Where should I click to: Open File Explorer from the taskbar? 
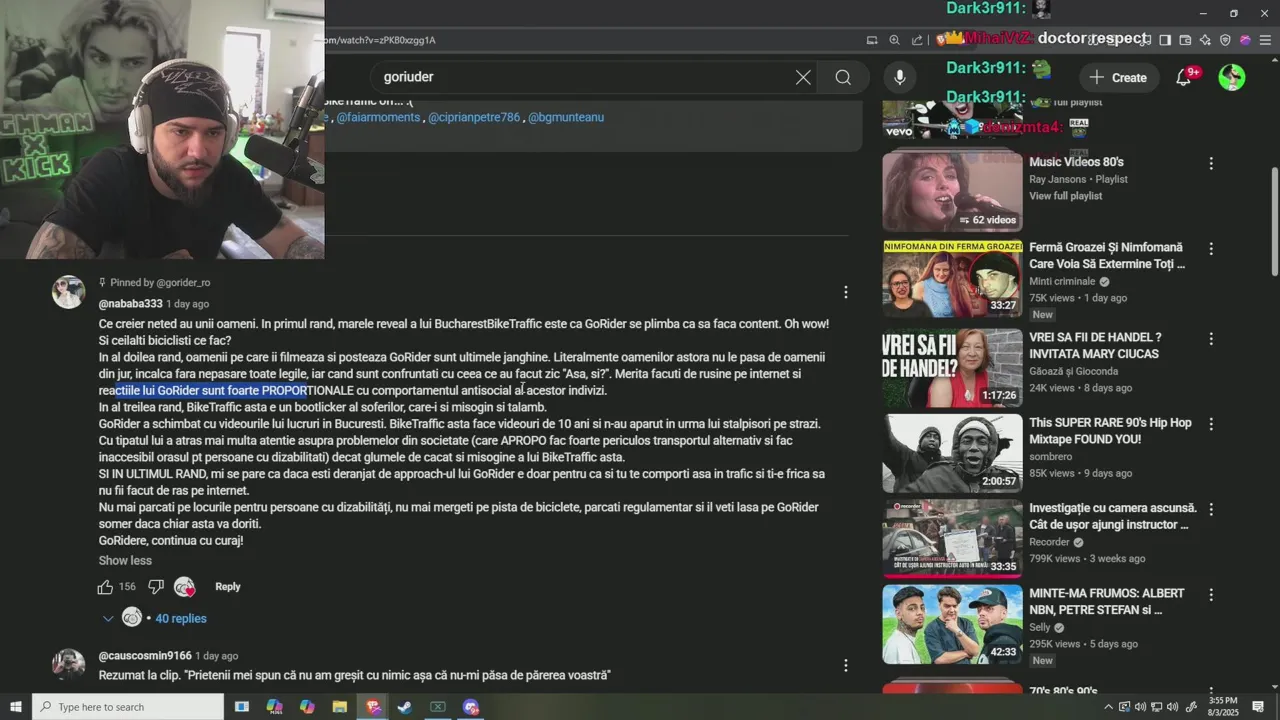click(340, 707)
